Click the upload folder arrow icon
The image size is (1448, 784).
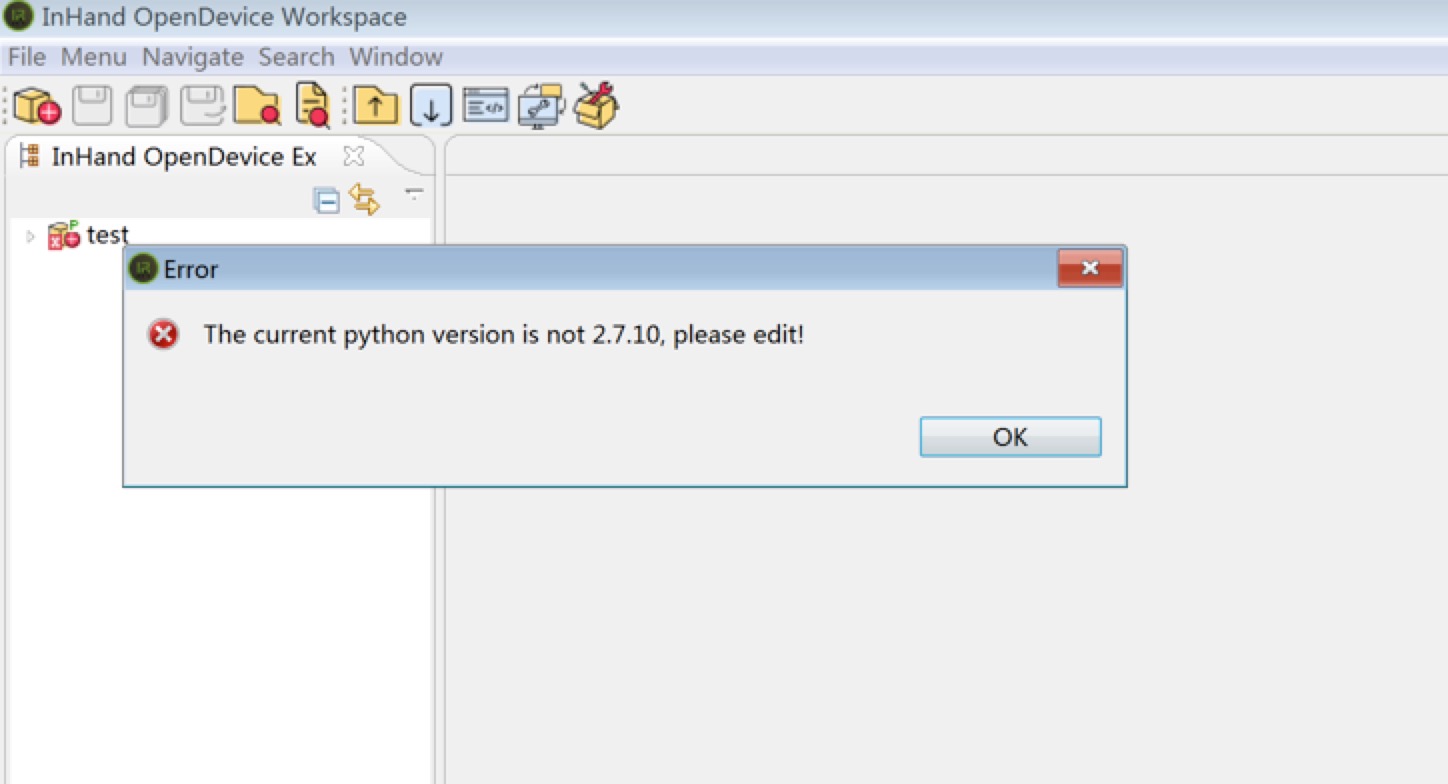pyautogui.click(x=375, y=105)
